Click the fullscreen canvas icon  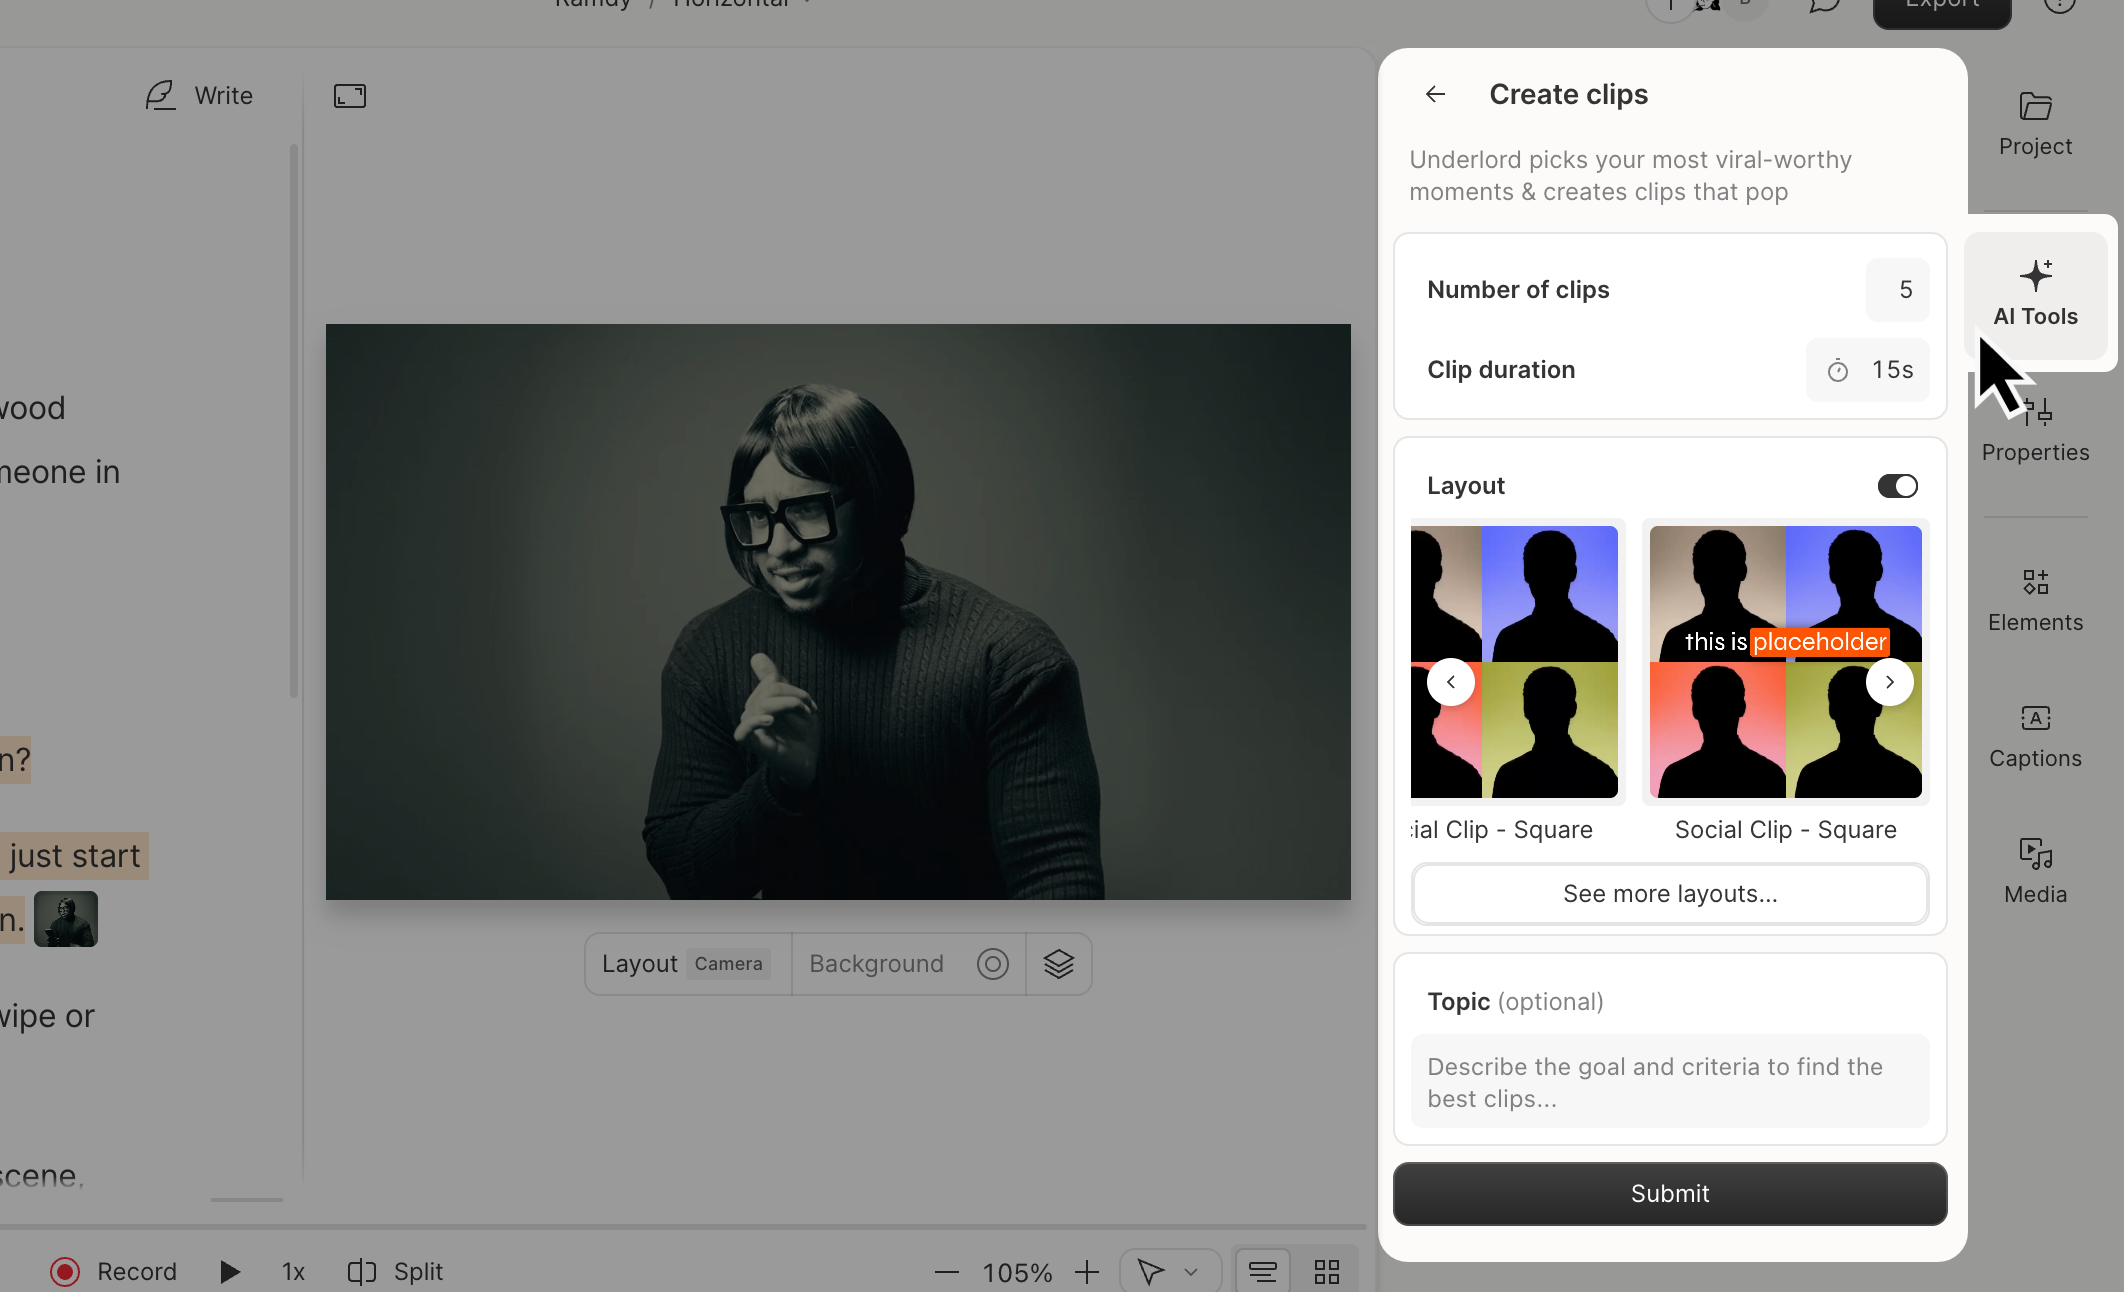[x=349, y=96]
